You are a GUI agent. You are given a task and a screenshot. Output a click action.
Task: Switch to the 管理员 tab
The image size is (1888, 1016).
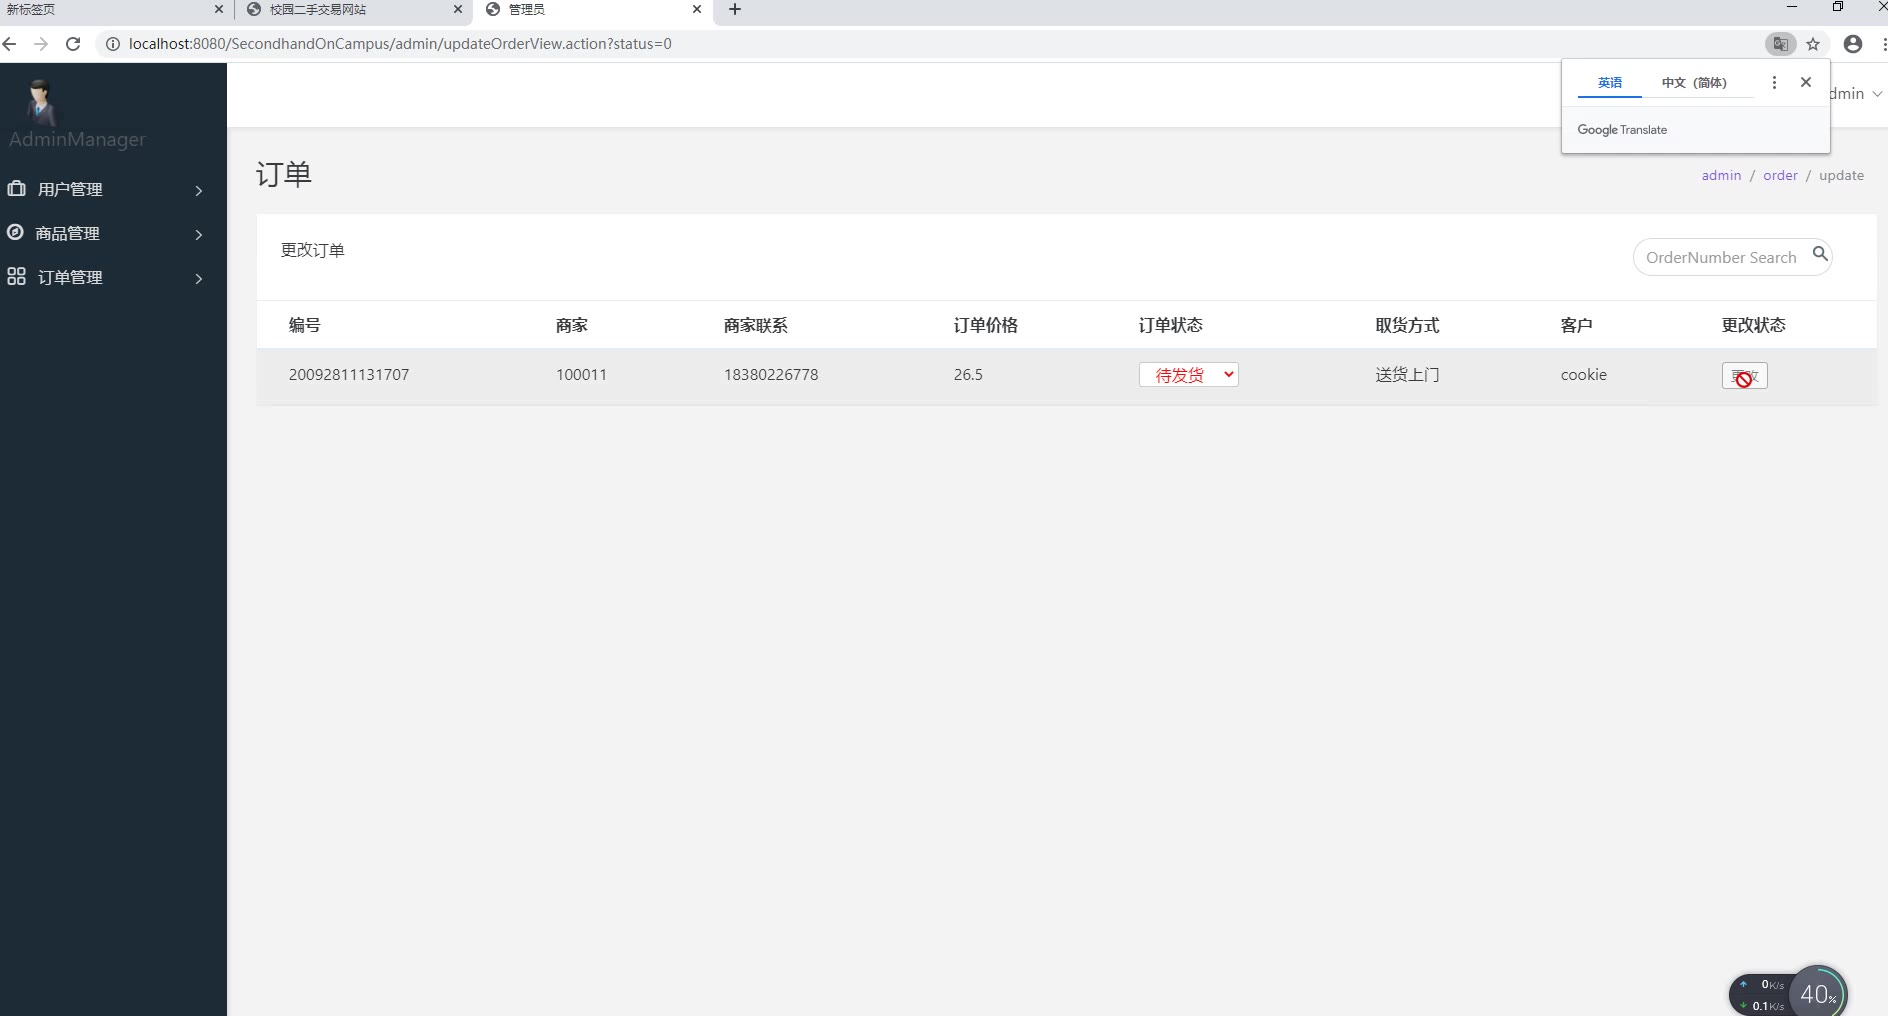(x=593, y=10)
